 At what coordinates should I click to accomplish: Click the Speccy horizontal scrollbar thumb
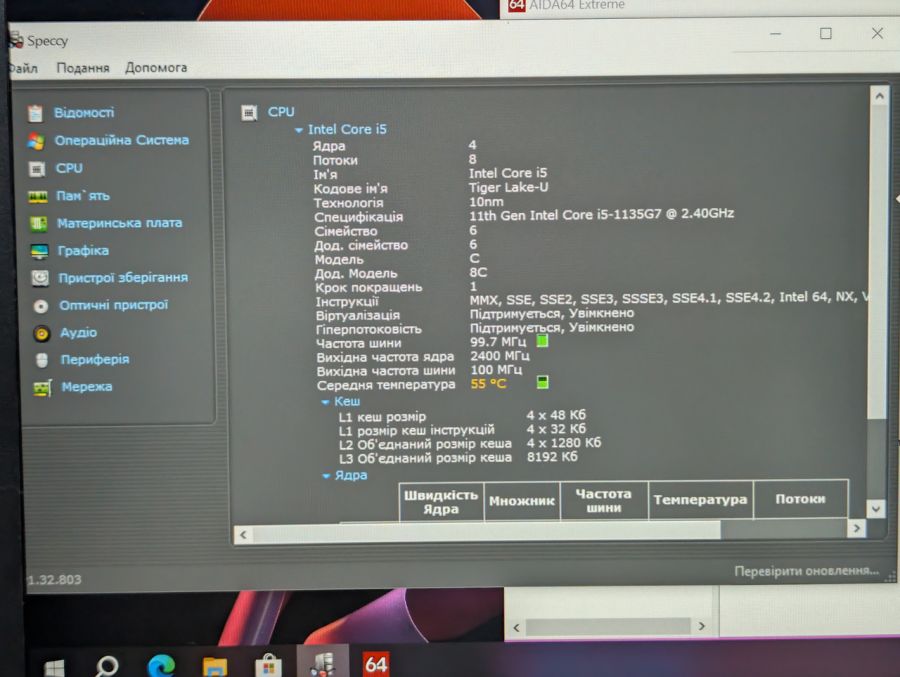click(487, 532)
